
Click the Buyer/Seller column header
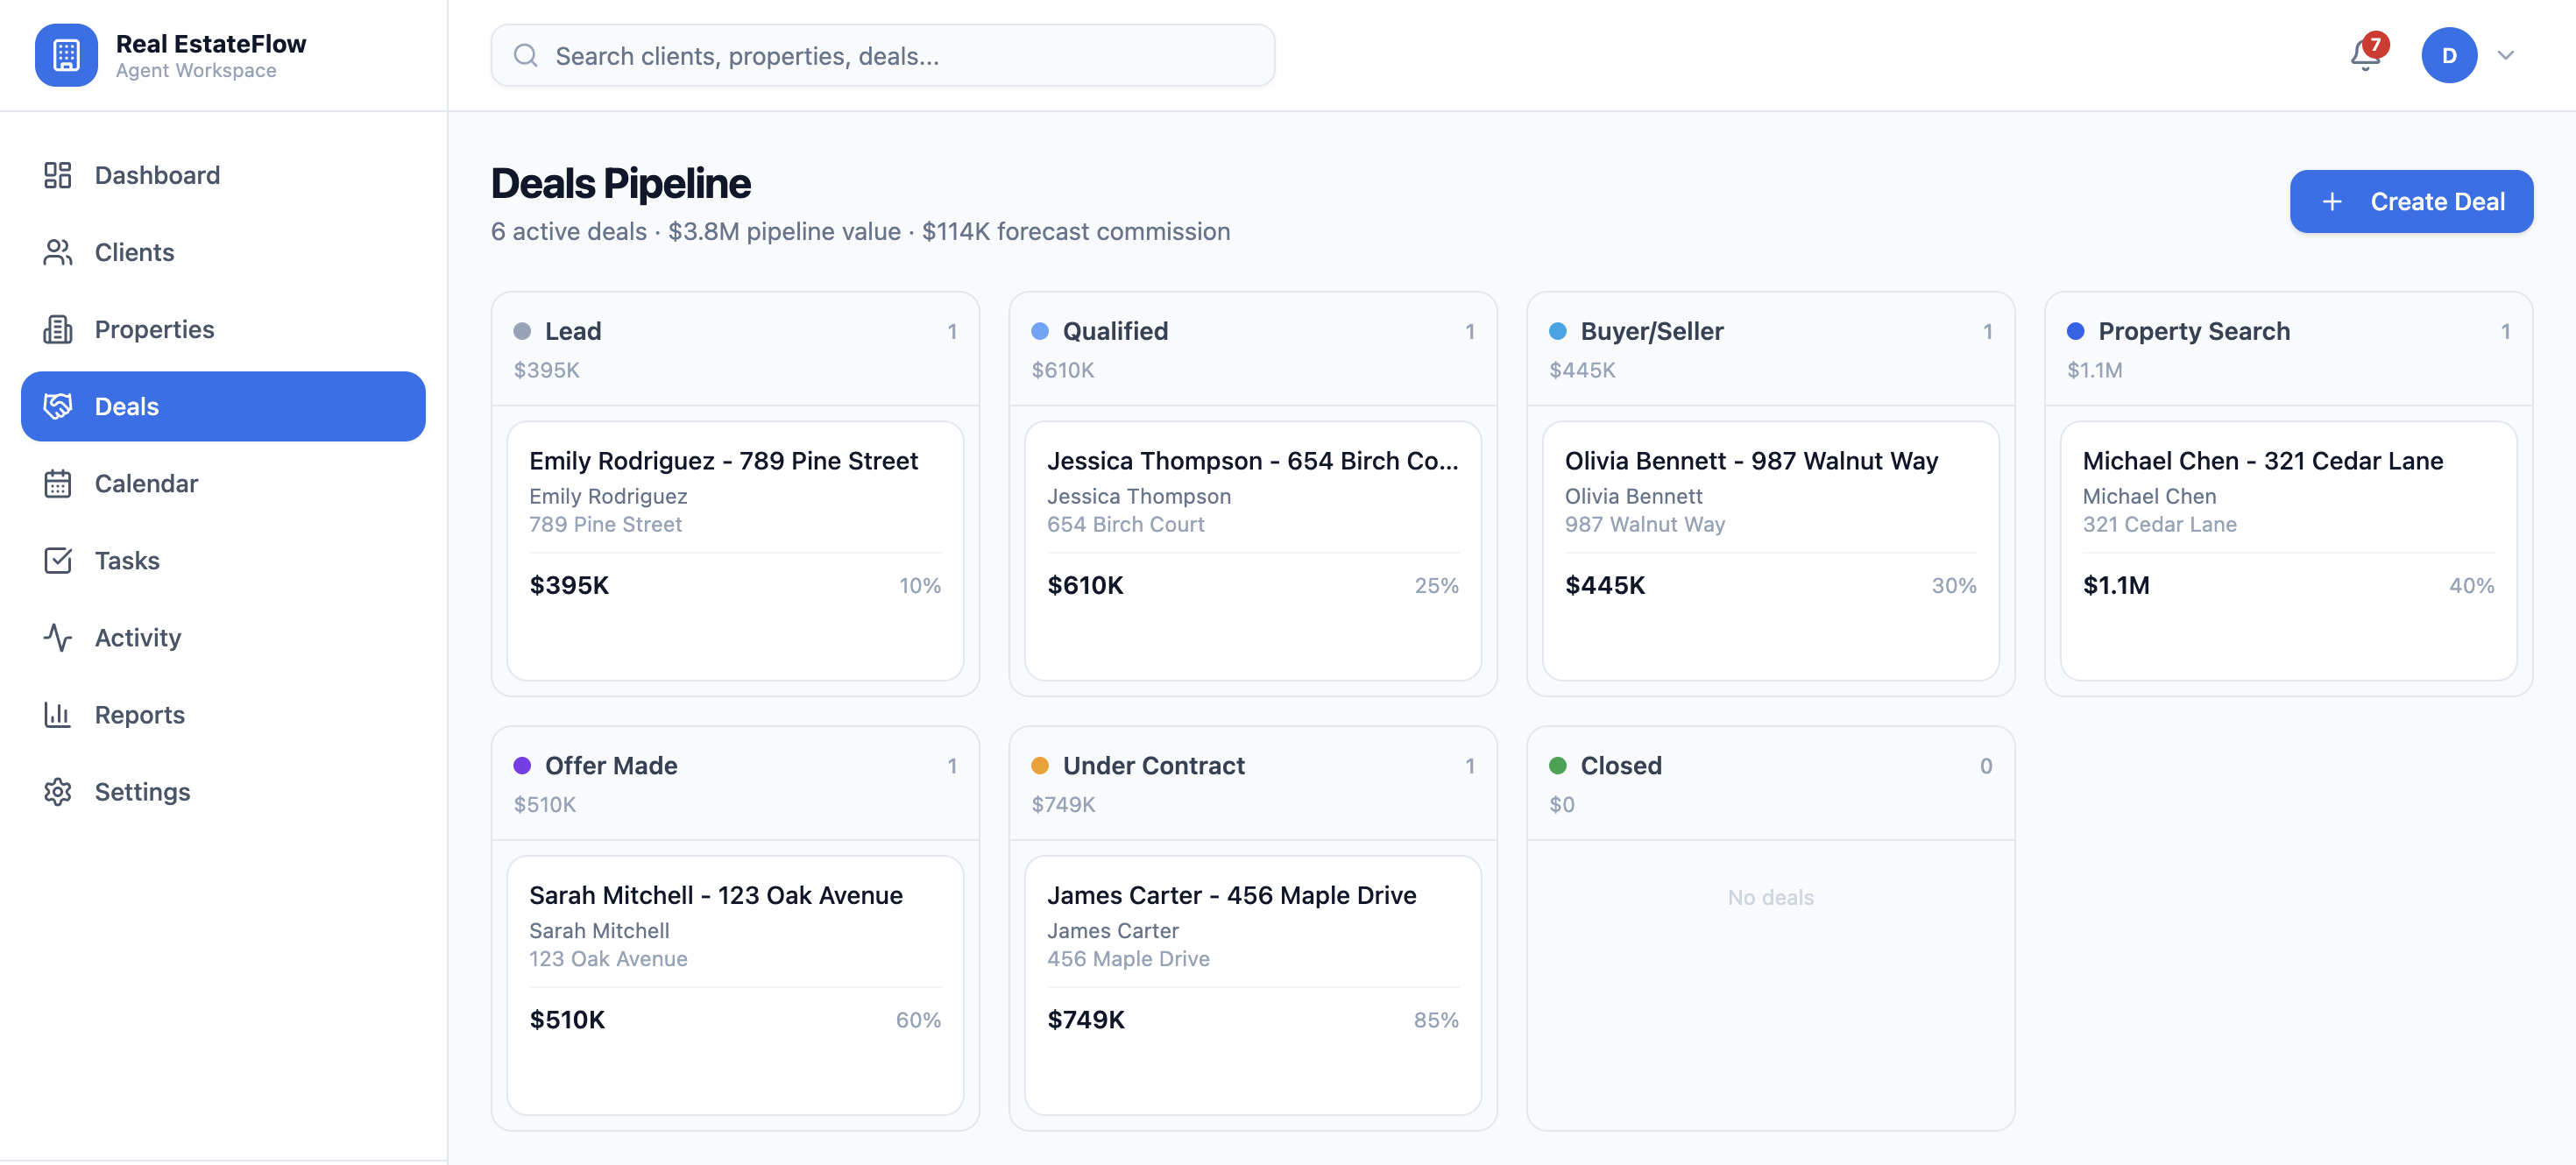1770,349
